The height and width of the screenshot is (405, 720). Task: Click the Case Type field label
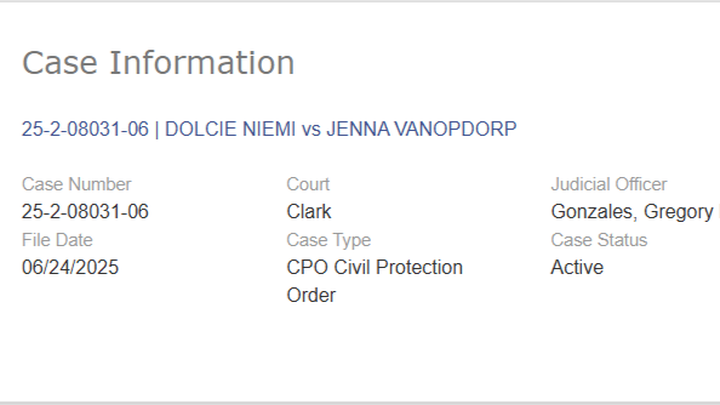pos(328,240)
